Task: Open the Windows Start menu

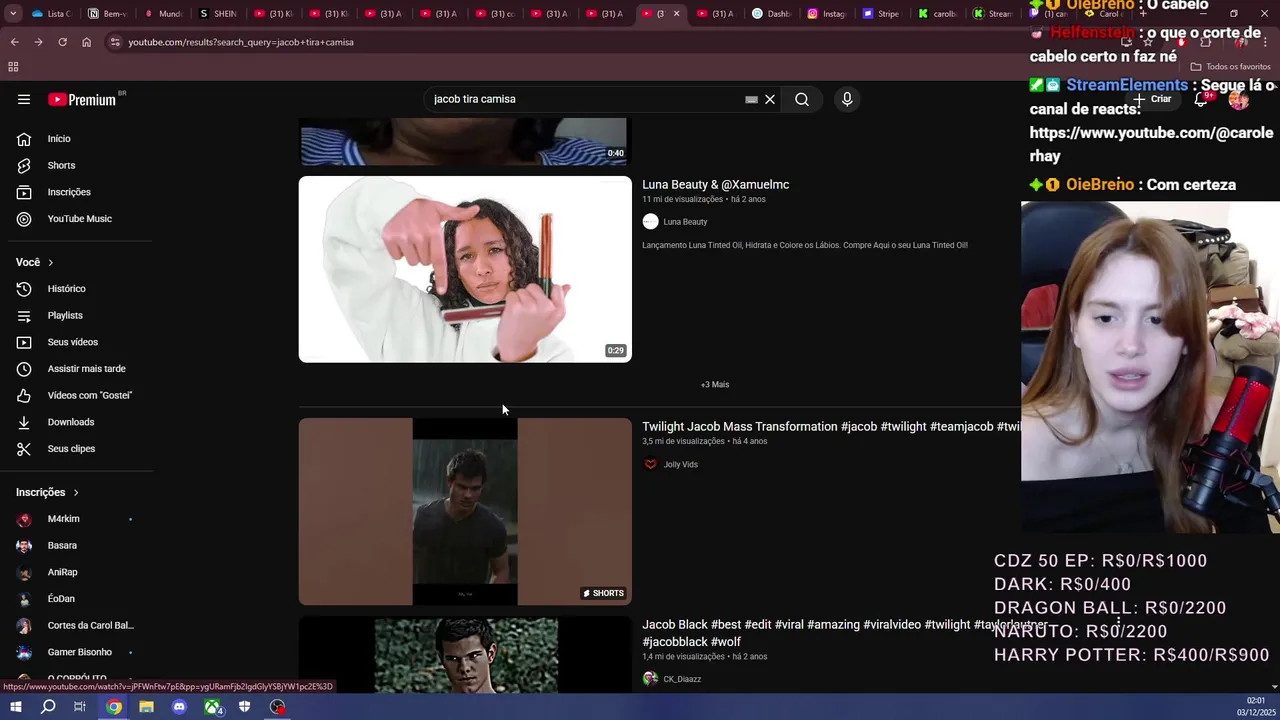Action: (15, 707)
